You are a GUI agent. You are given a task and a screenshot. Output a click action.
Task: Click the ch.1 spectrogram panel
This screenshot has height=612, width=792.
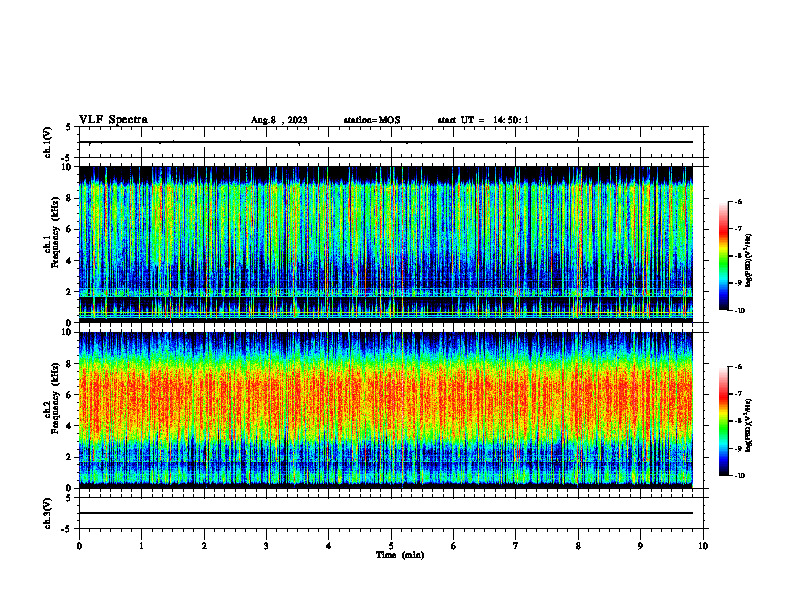coord(386,244)
